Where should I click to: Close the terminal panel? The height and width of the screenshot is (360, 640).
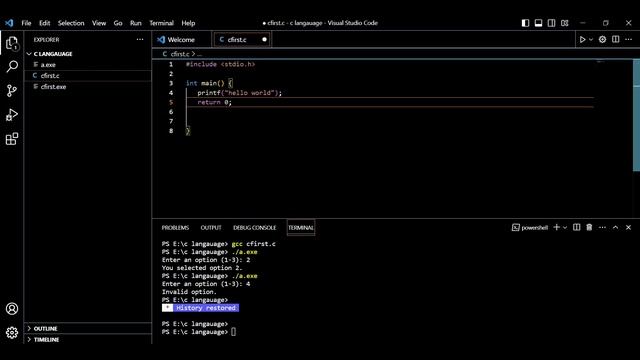click(x=629, y=227)
